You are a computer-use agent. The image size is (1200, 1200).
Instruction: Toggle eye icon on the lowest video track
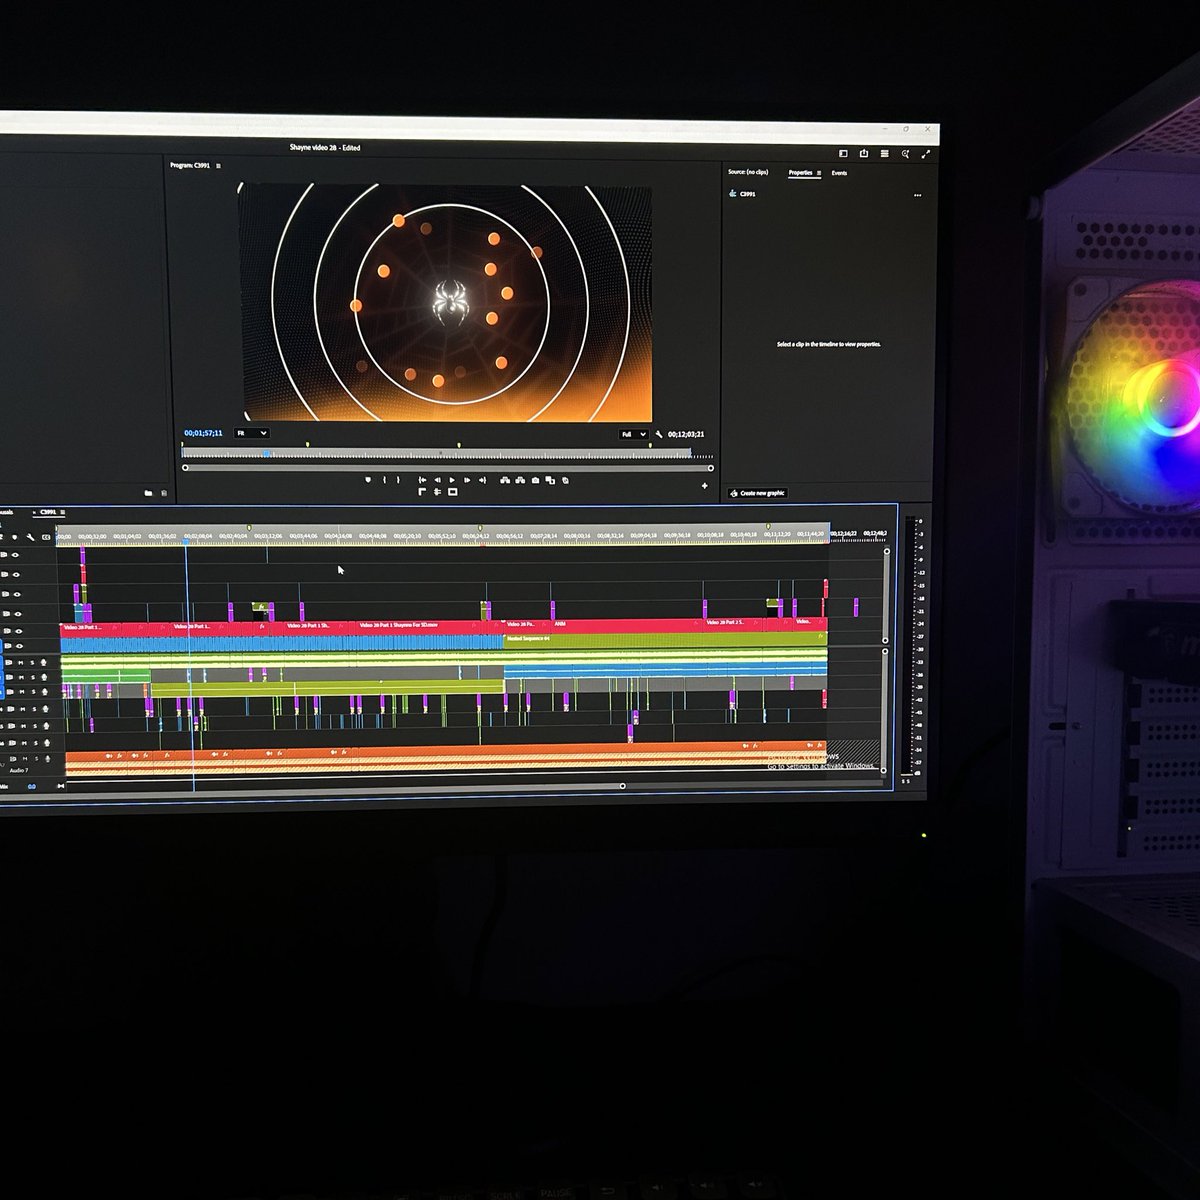click(x=19, y=646)
